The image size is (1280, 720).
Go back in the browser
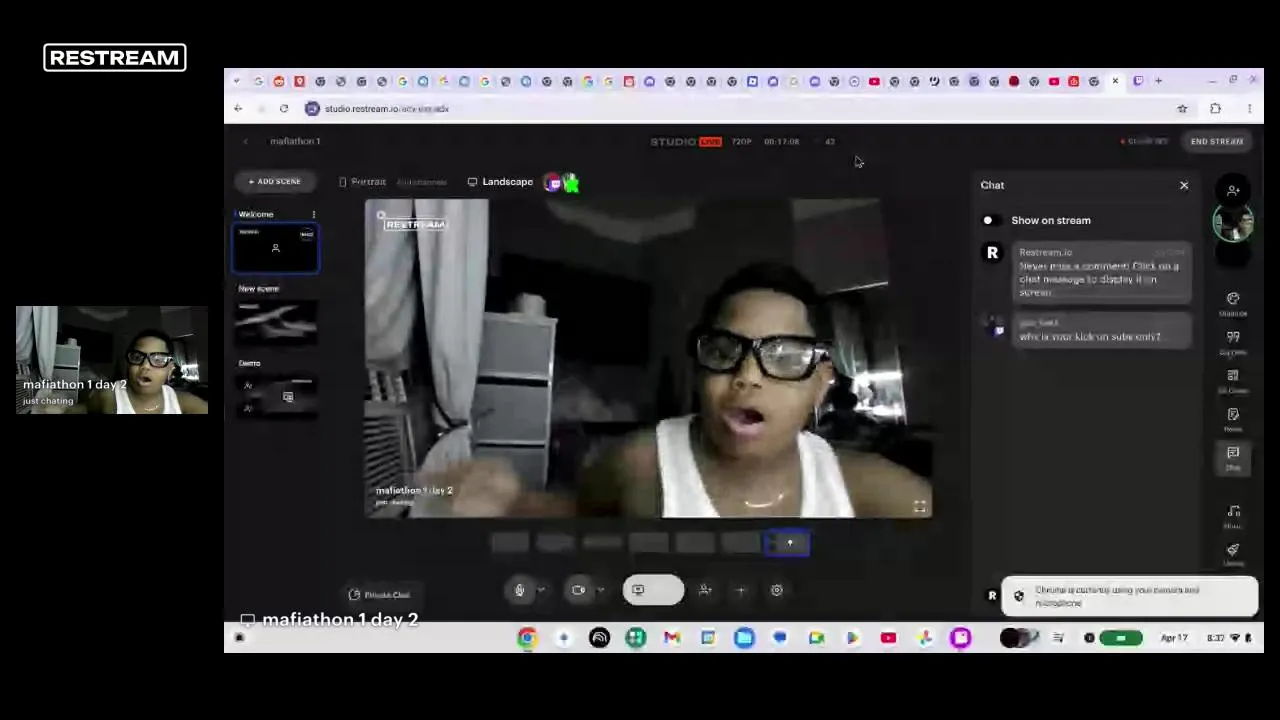pyautogui.click(x=238, y=108)
